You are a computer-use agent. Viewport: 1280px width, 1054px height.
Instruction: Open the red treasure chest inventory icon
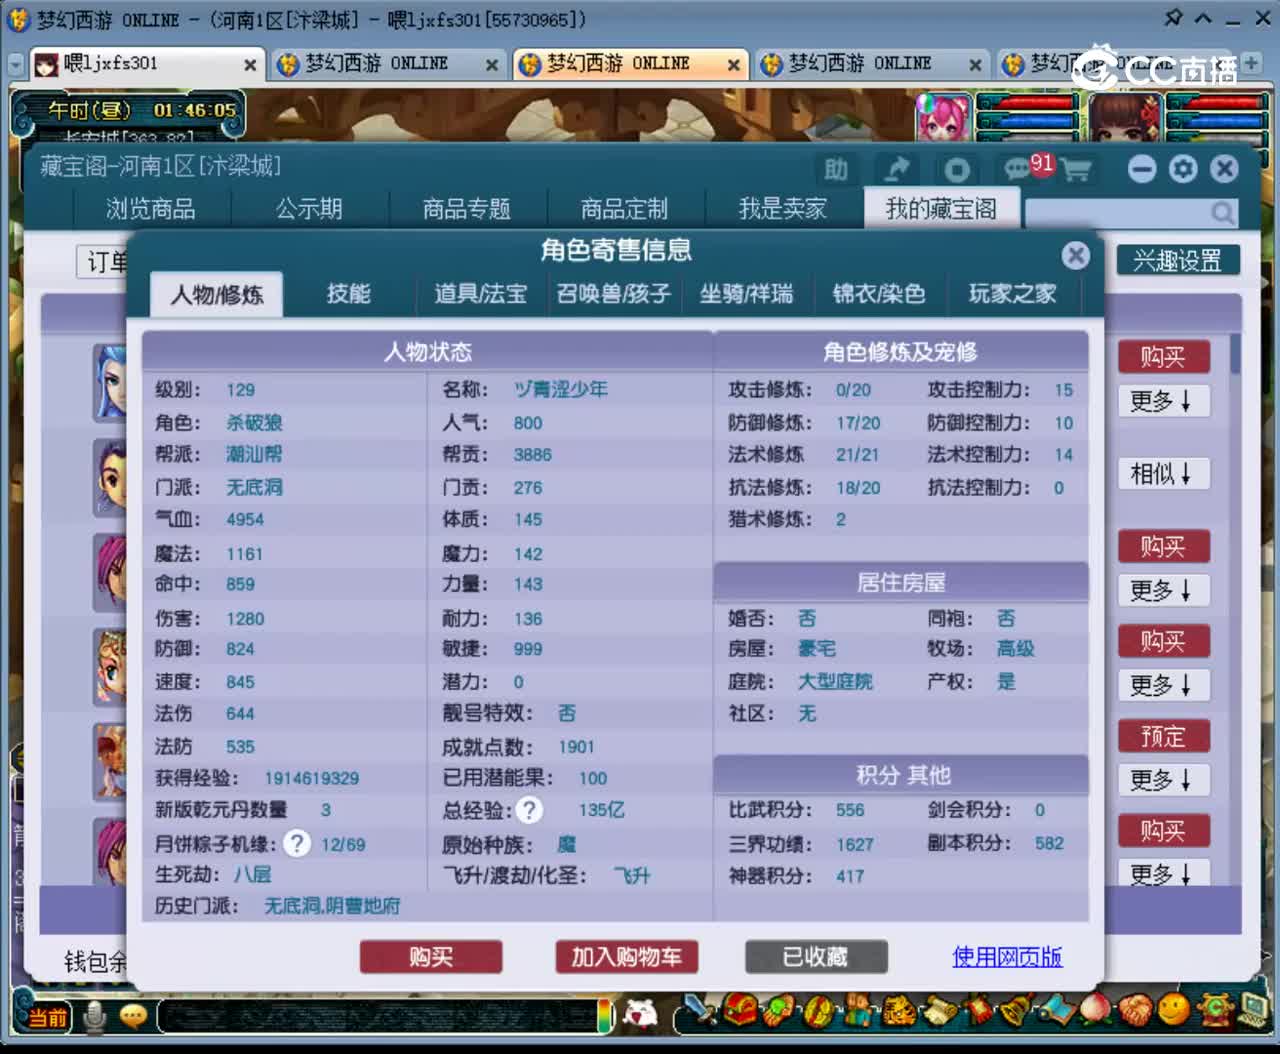click(x=741, y=1011)
